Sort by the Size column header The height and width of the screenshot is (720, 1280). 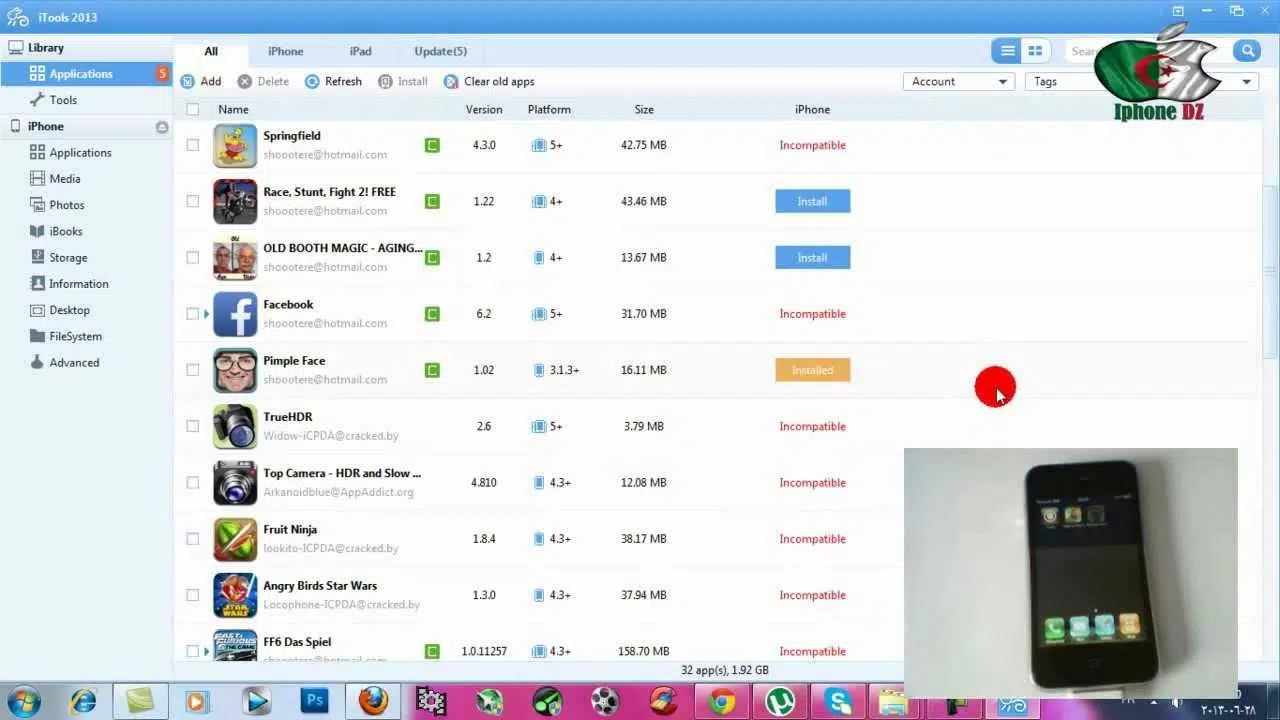coord(644,110)
